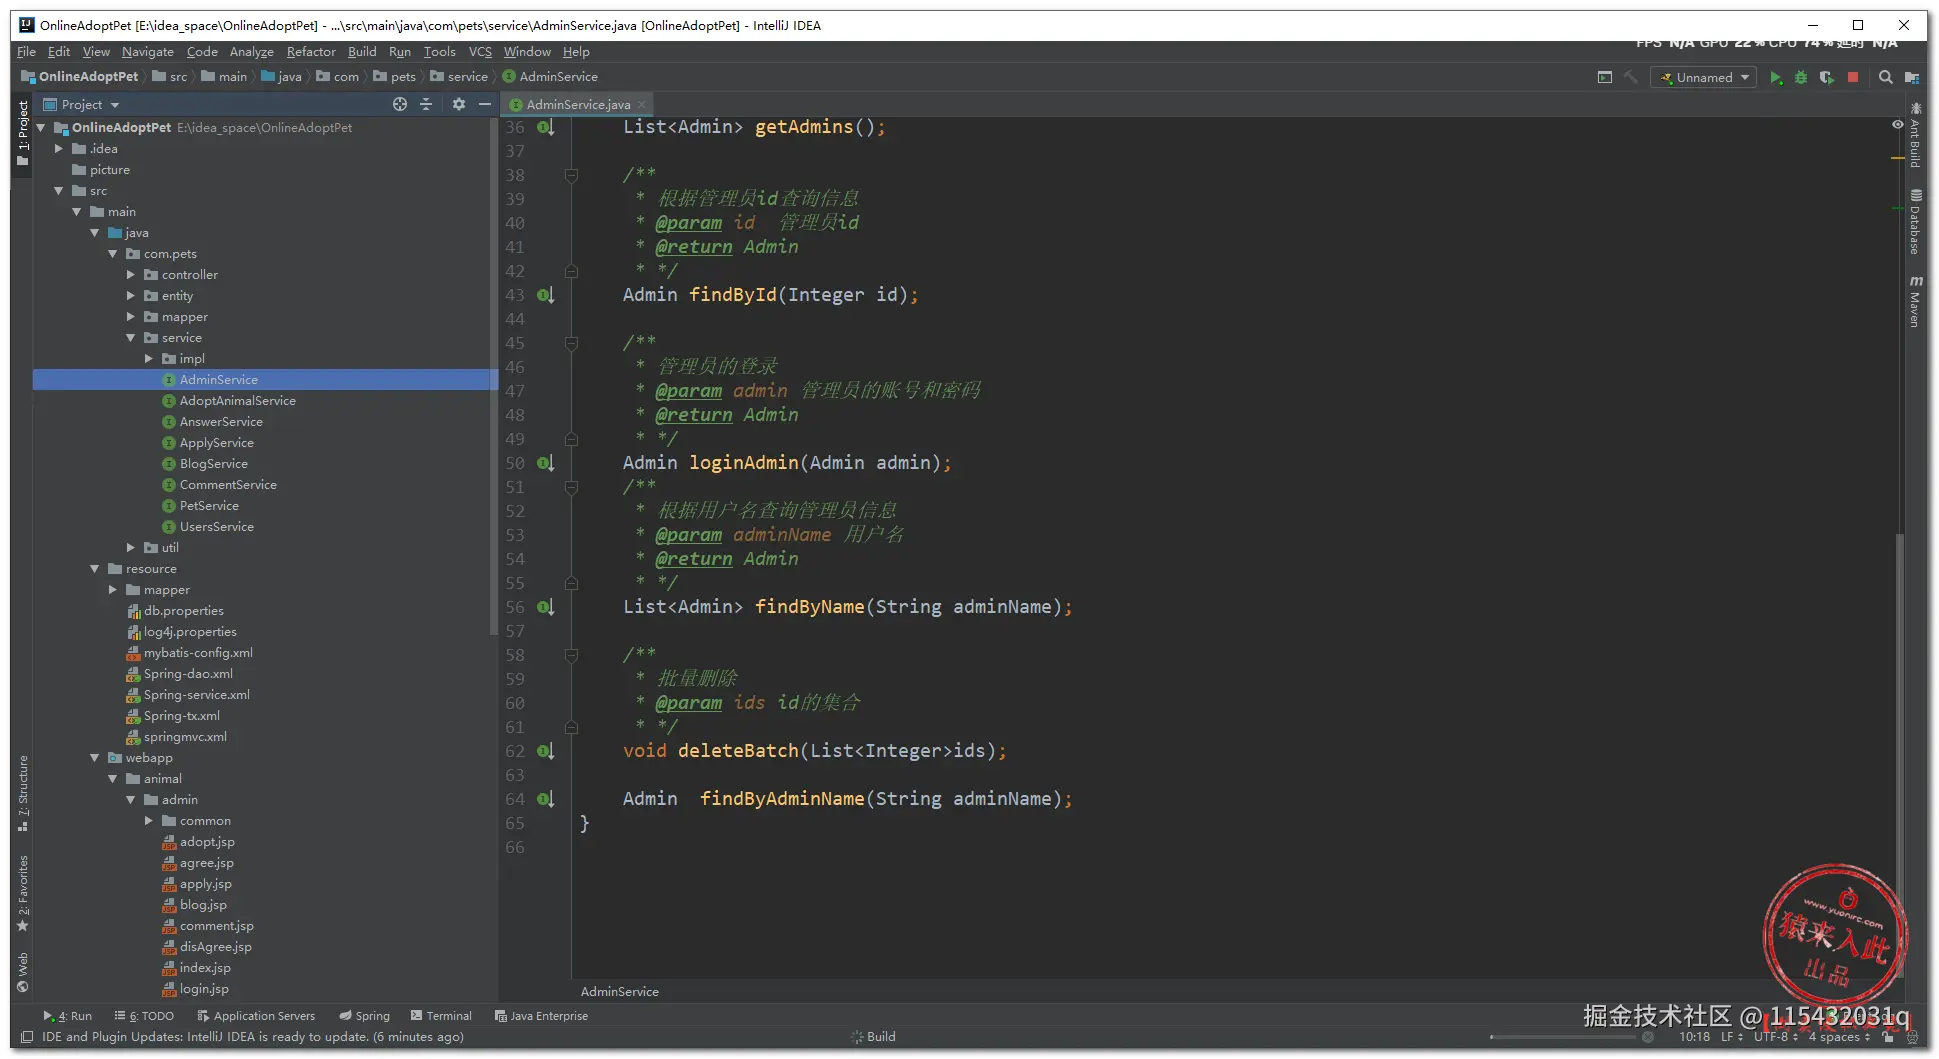Expand the impl folder
The image size is (1939, 1059).
pyautogui.click(x=149, y=359)
